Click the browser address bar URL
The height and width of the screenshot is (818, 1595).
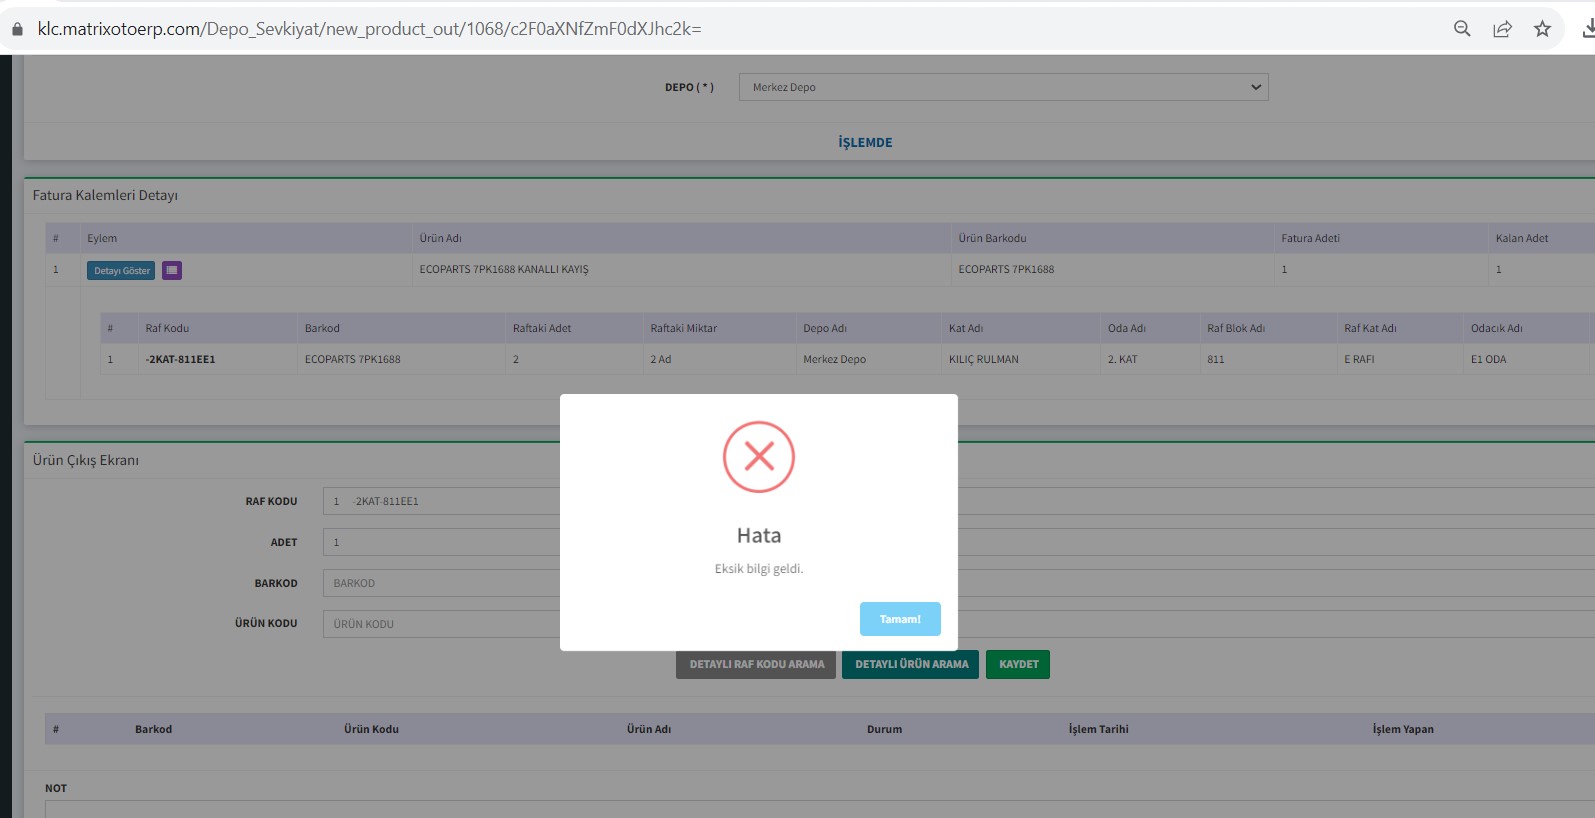tap(370, 29)
